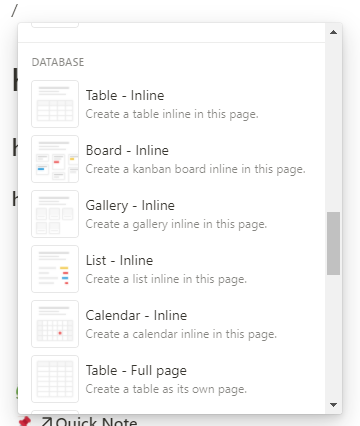
Task: Click the List - Inline thumbnail icon
Action: tap(55, 269)
